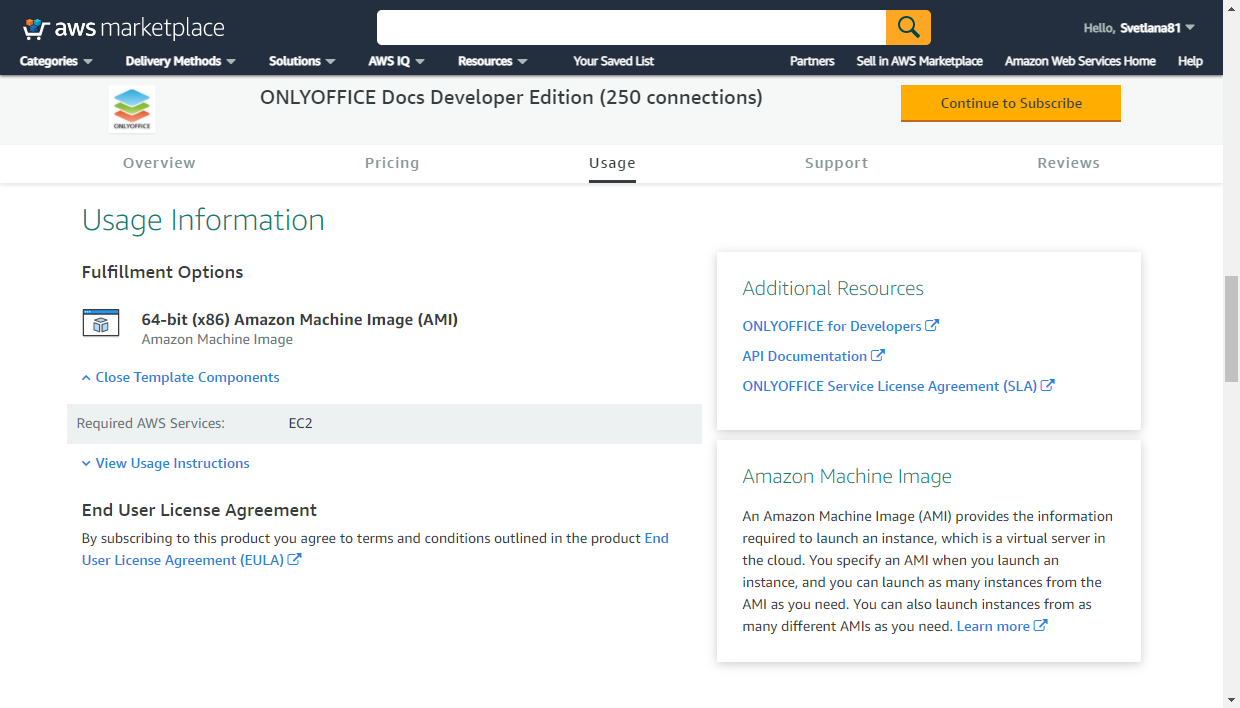
Task: Switch to the Pricing tab
Action: [392, 163]
